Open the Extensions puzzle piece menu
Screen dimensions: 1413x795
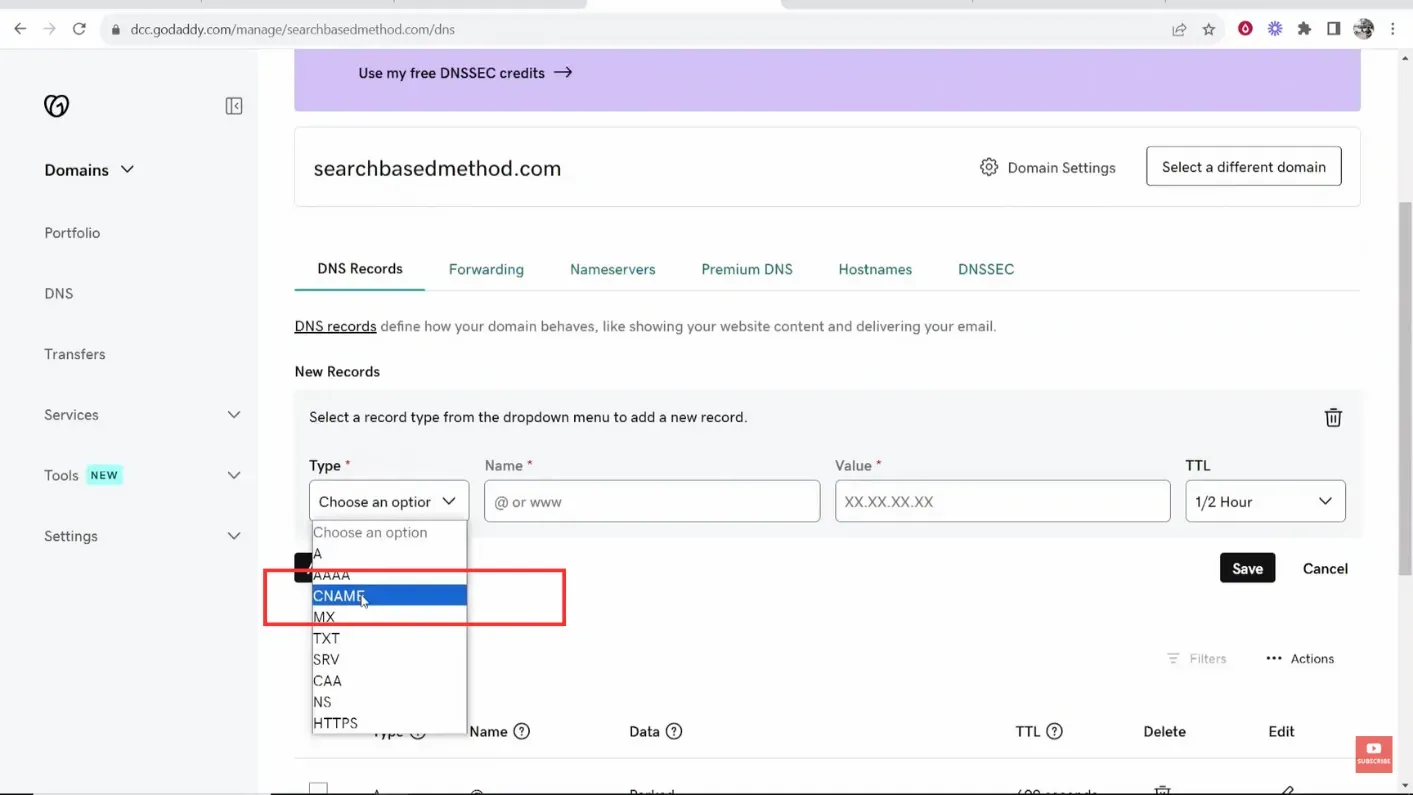coord(1304,29)
